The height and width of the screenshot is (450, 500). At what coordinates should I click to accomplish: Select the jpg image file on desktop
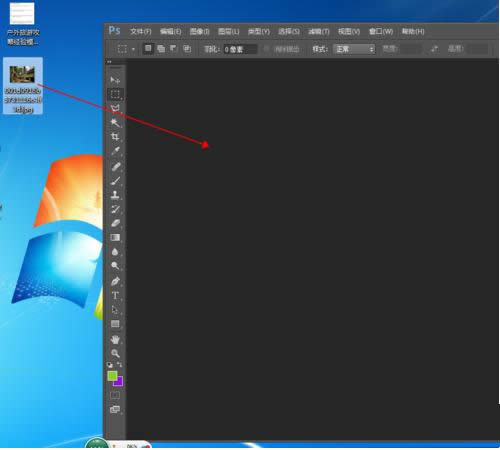pos(23,86)
